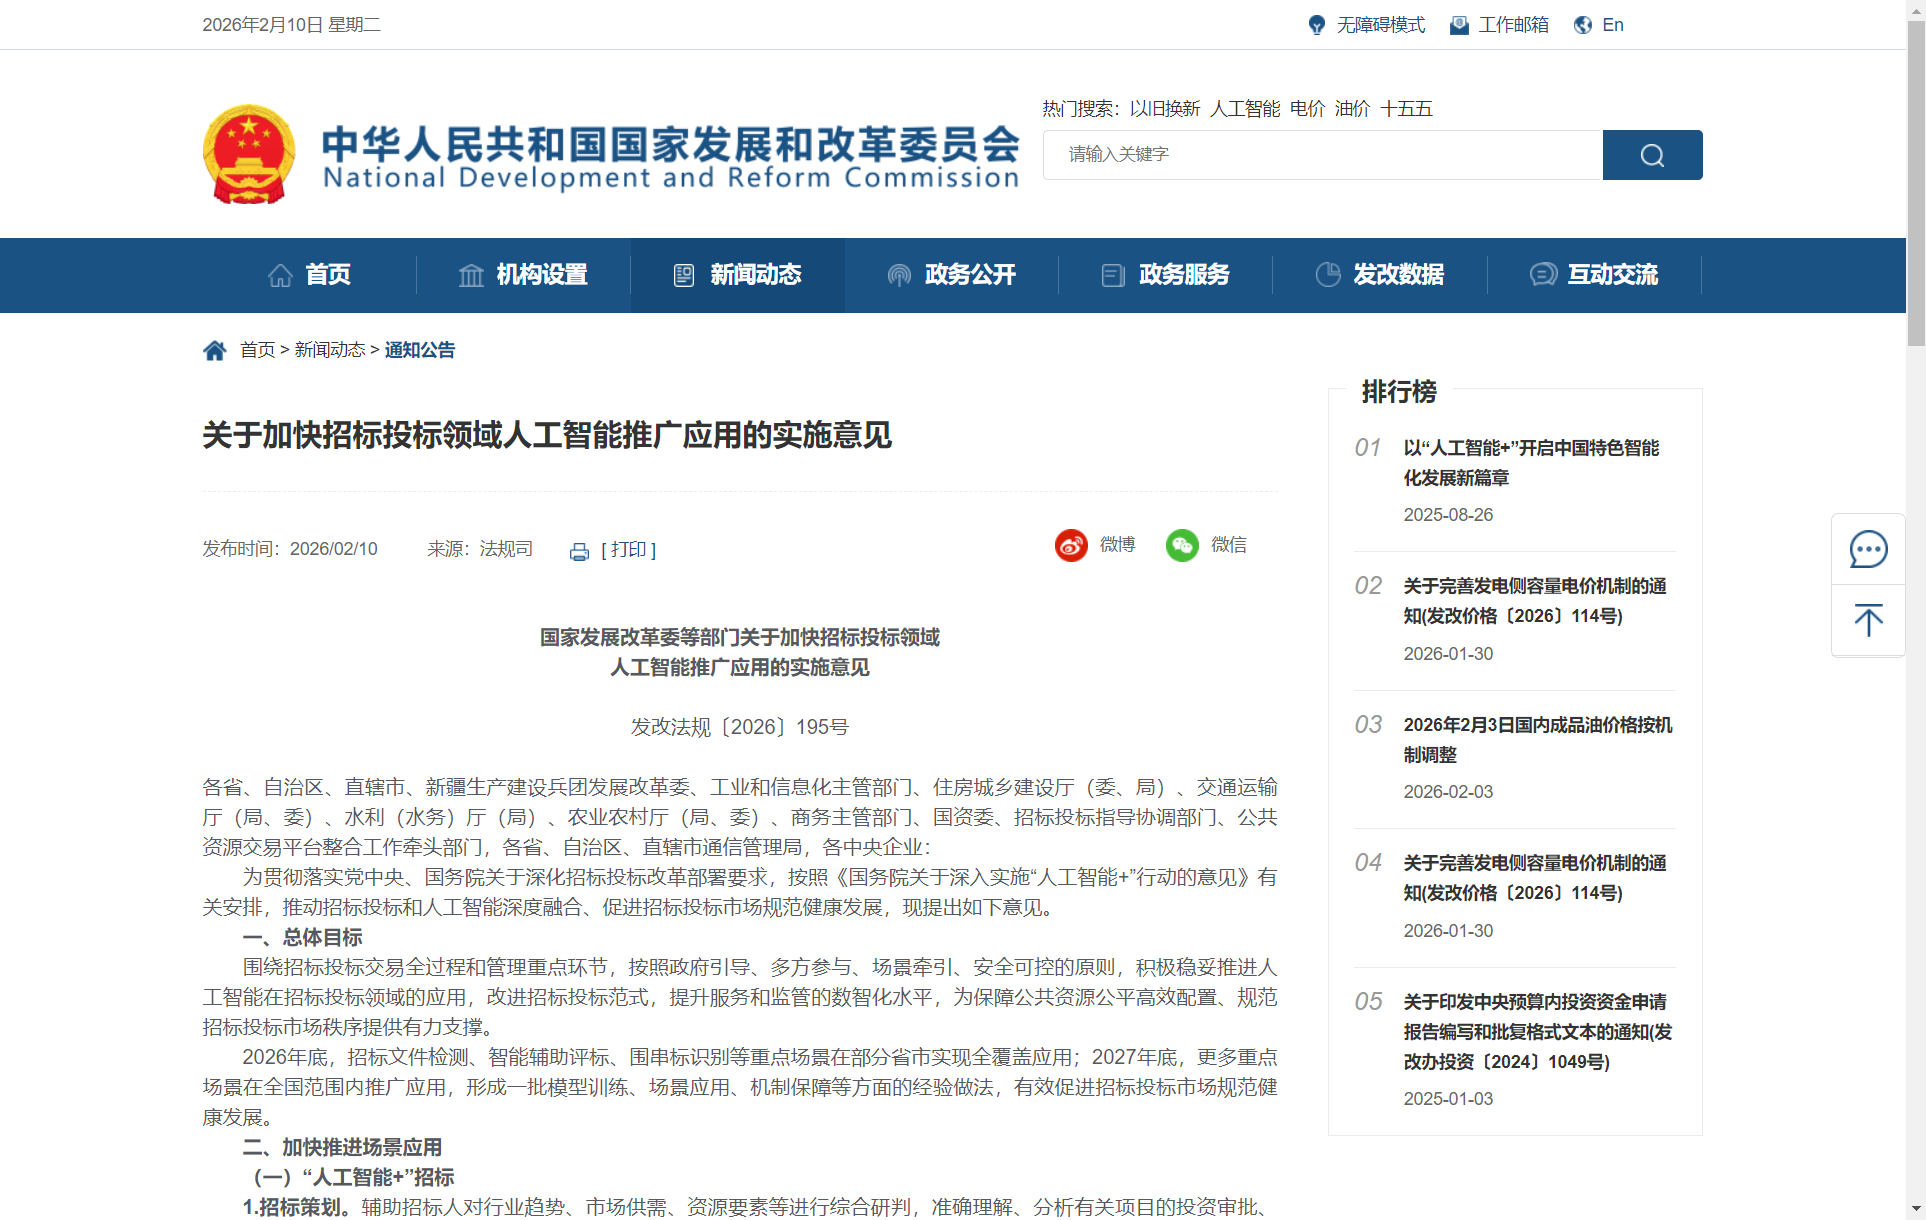Click the back-to-top arrow button
Image resolution: width=1926 pixels, height=1220 pixels.
coord(1867,621)
